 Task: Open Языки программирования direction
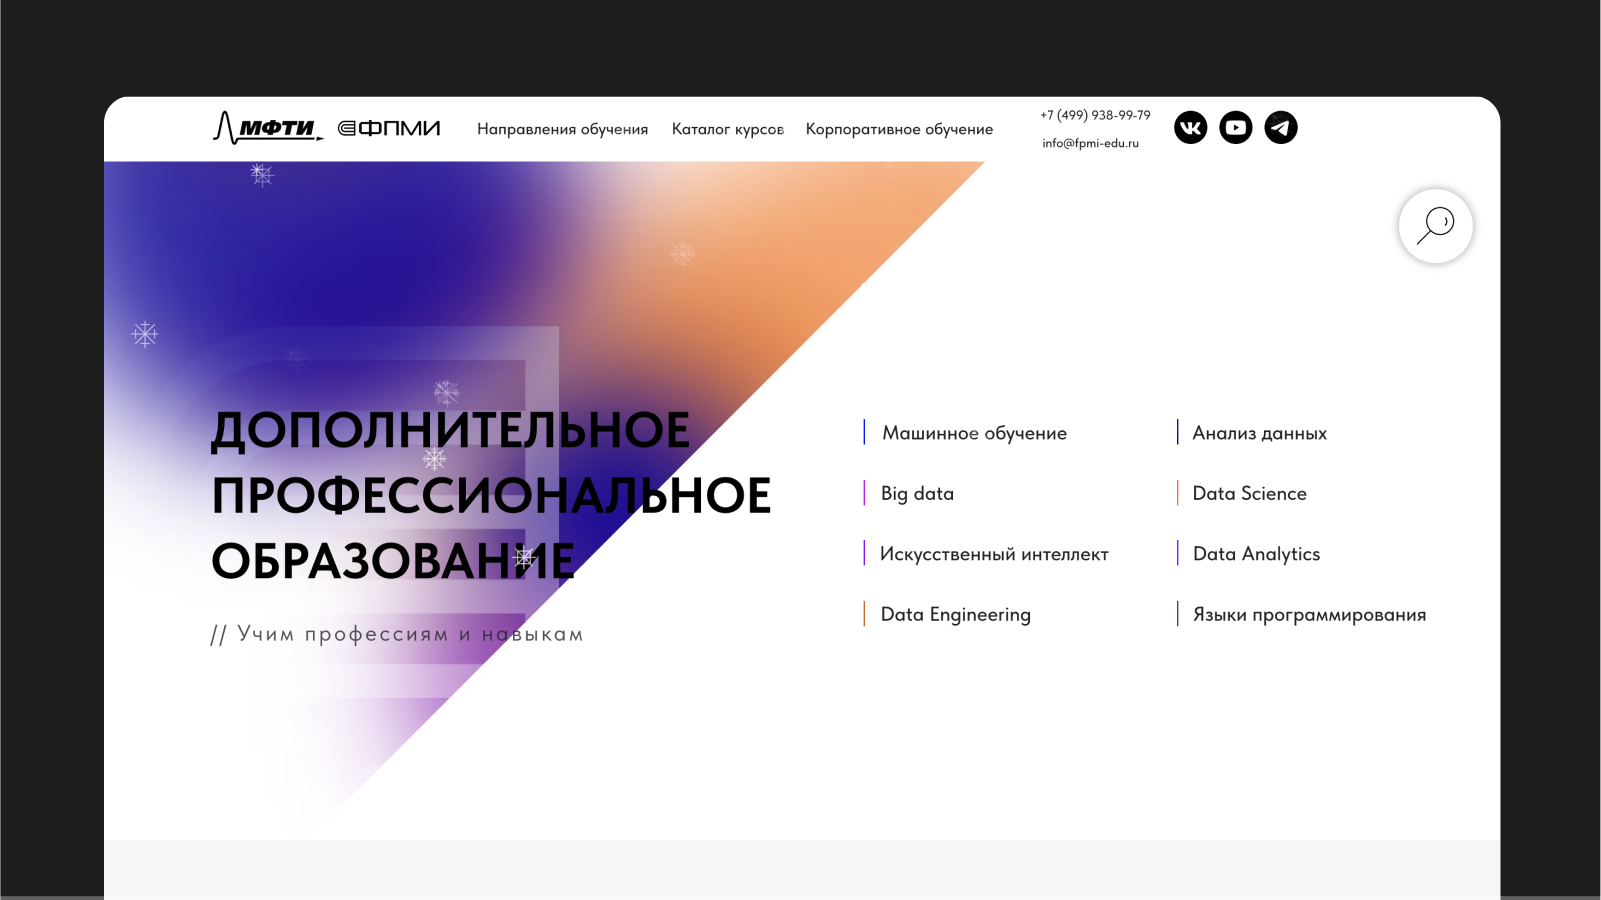coord(1309,614)
